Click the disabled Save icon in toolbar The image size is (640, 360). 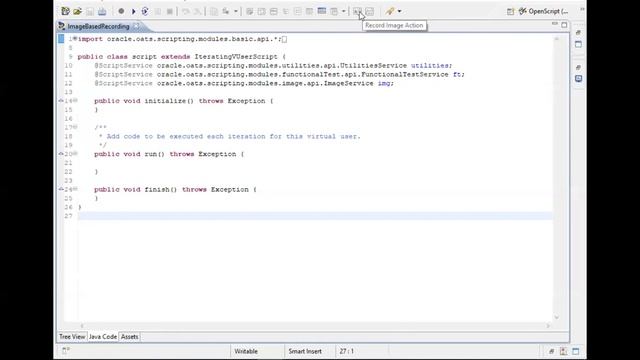90,11
